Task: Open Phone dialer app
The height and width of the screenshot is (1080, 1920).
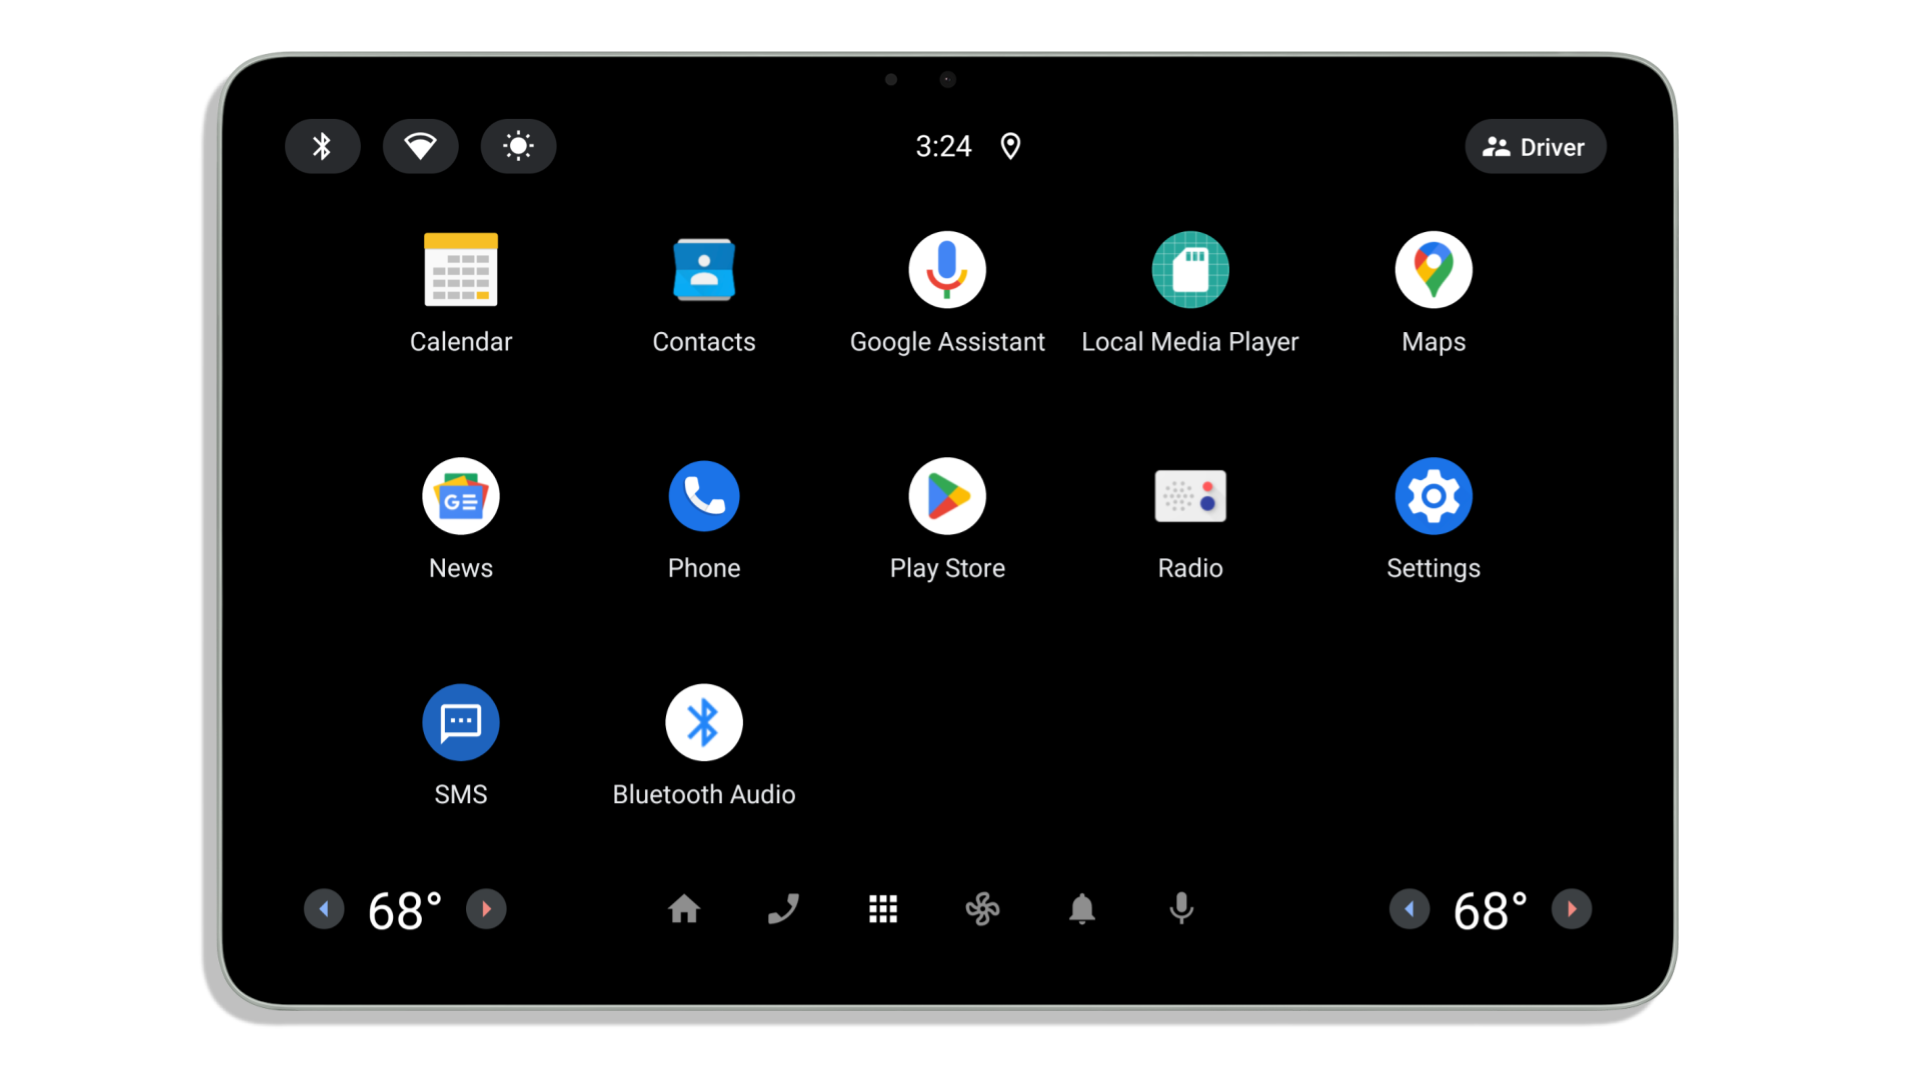Action: (x=704, y=496)
